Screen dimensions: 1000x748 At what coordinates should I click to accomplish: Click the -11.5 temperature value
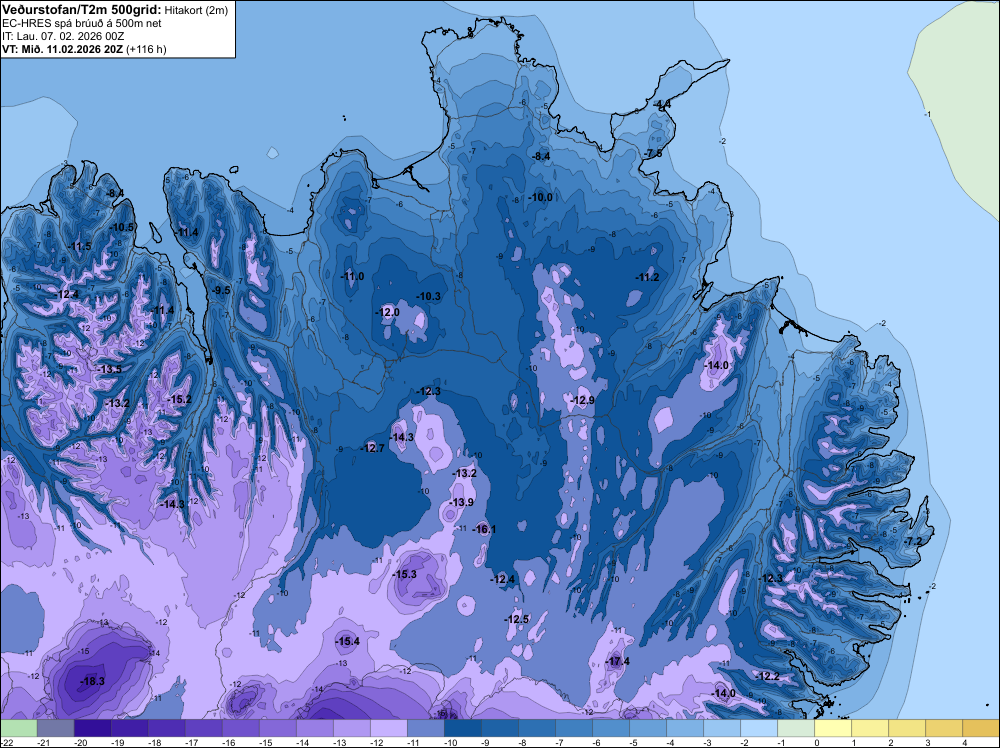[80, 246]
